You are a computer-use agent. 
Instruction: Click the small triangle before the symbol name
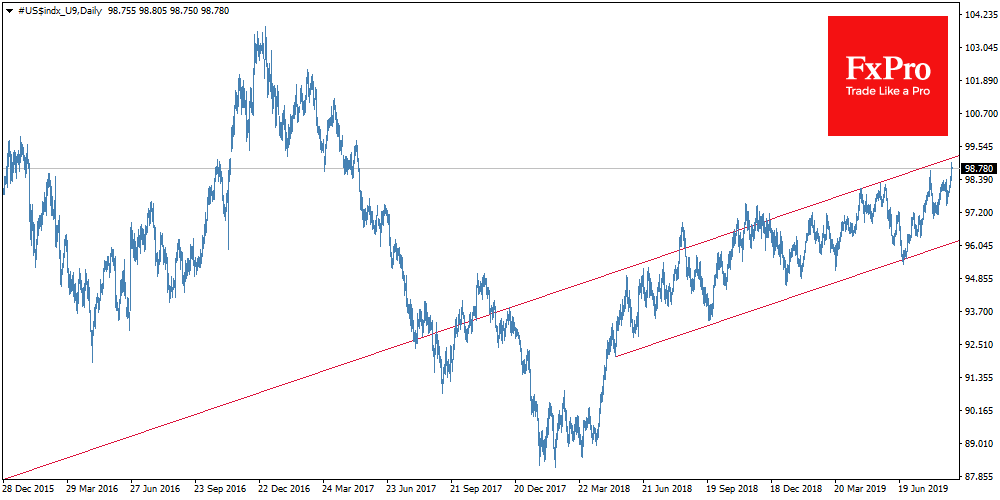coord(8,8)
